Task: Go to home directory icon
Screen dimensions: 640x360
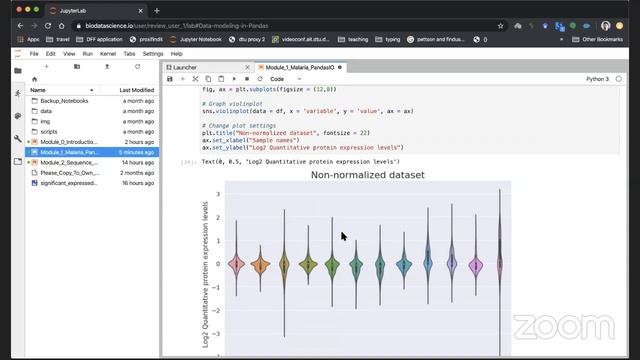Action: click(34, 79)
